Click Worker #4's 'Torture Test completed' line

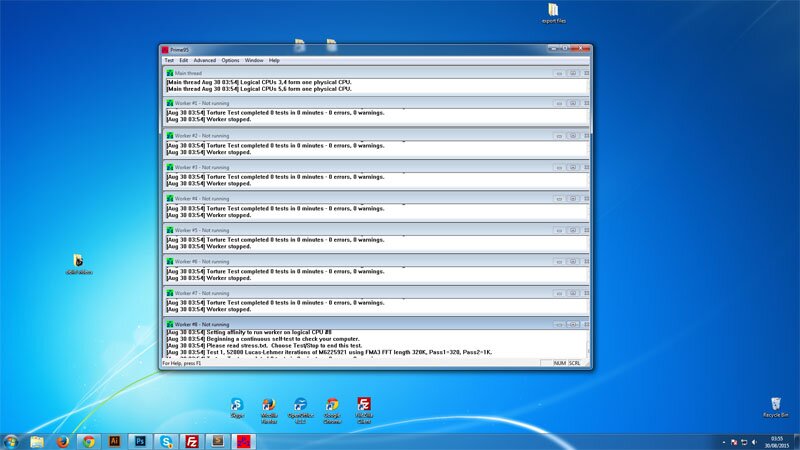click(x=276, y=208)
